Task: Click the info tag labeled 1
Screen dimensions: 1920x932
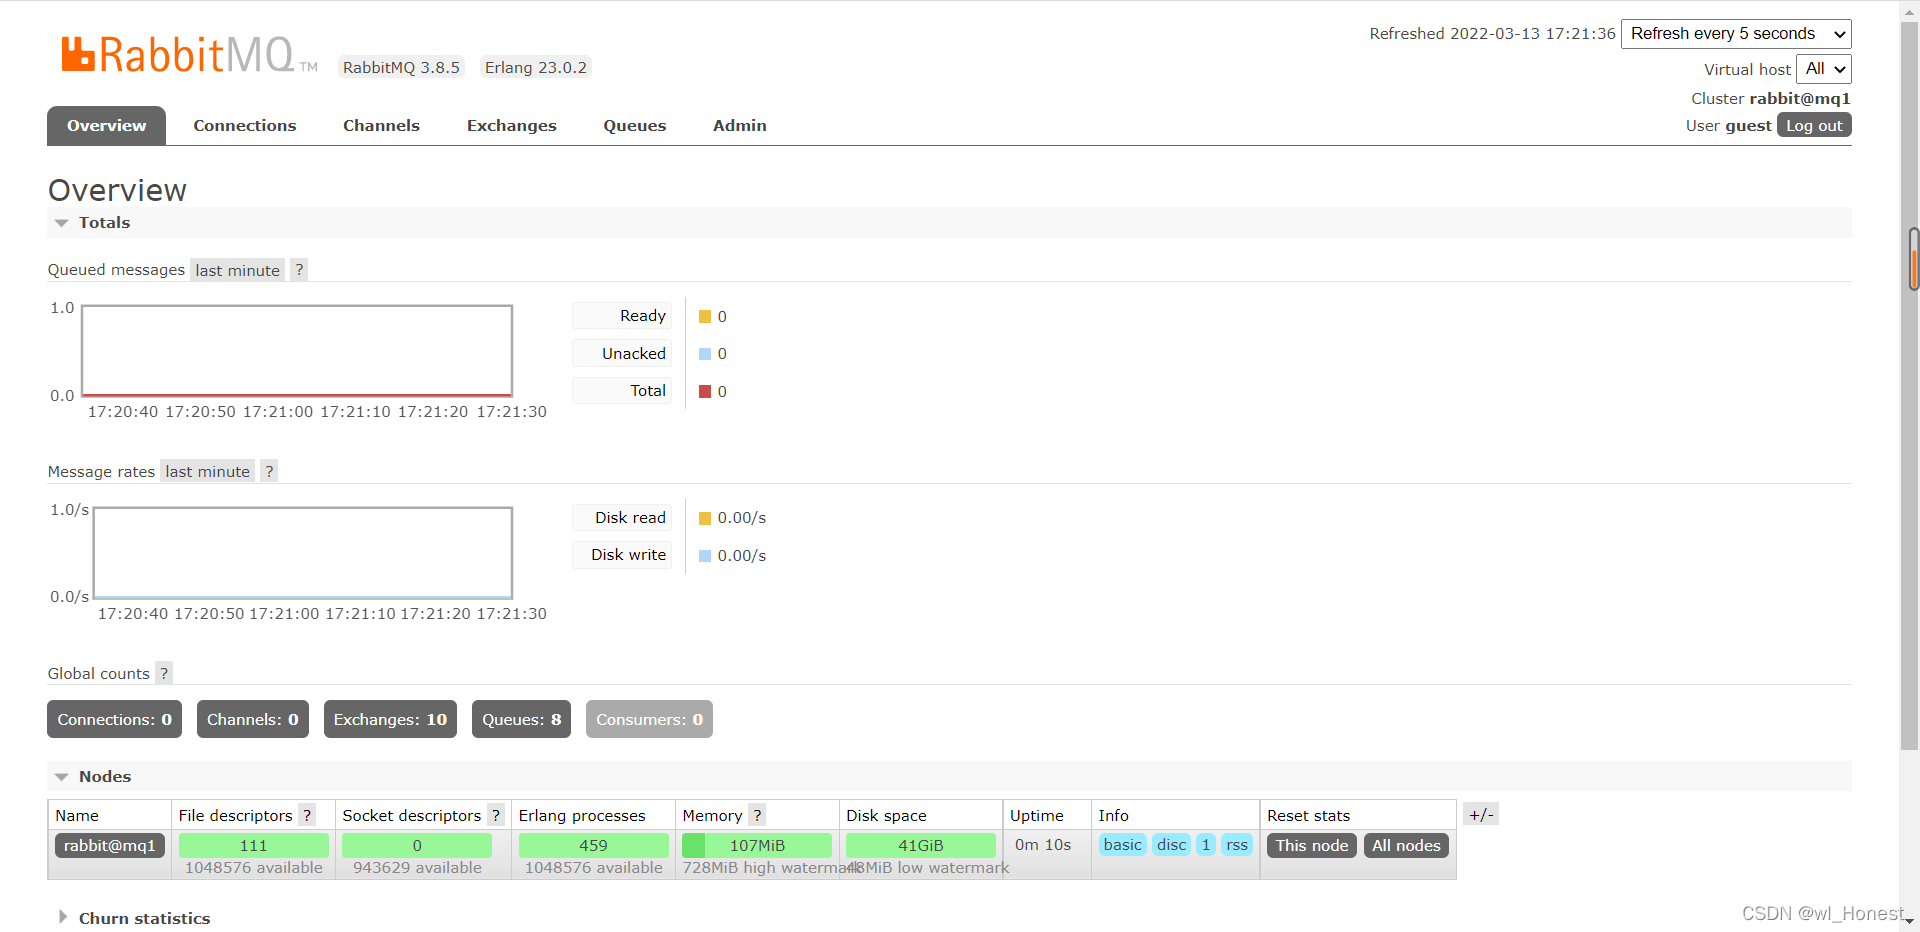Action: click(1206, 845)
